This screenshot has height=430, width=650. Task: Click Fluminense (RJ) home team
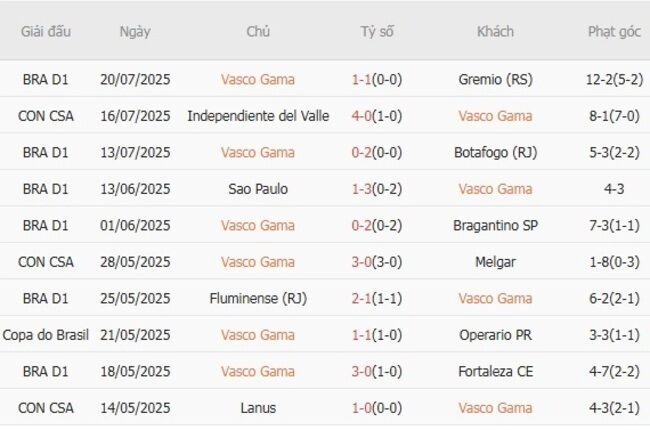tap(258, 298)
